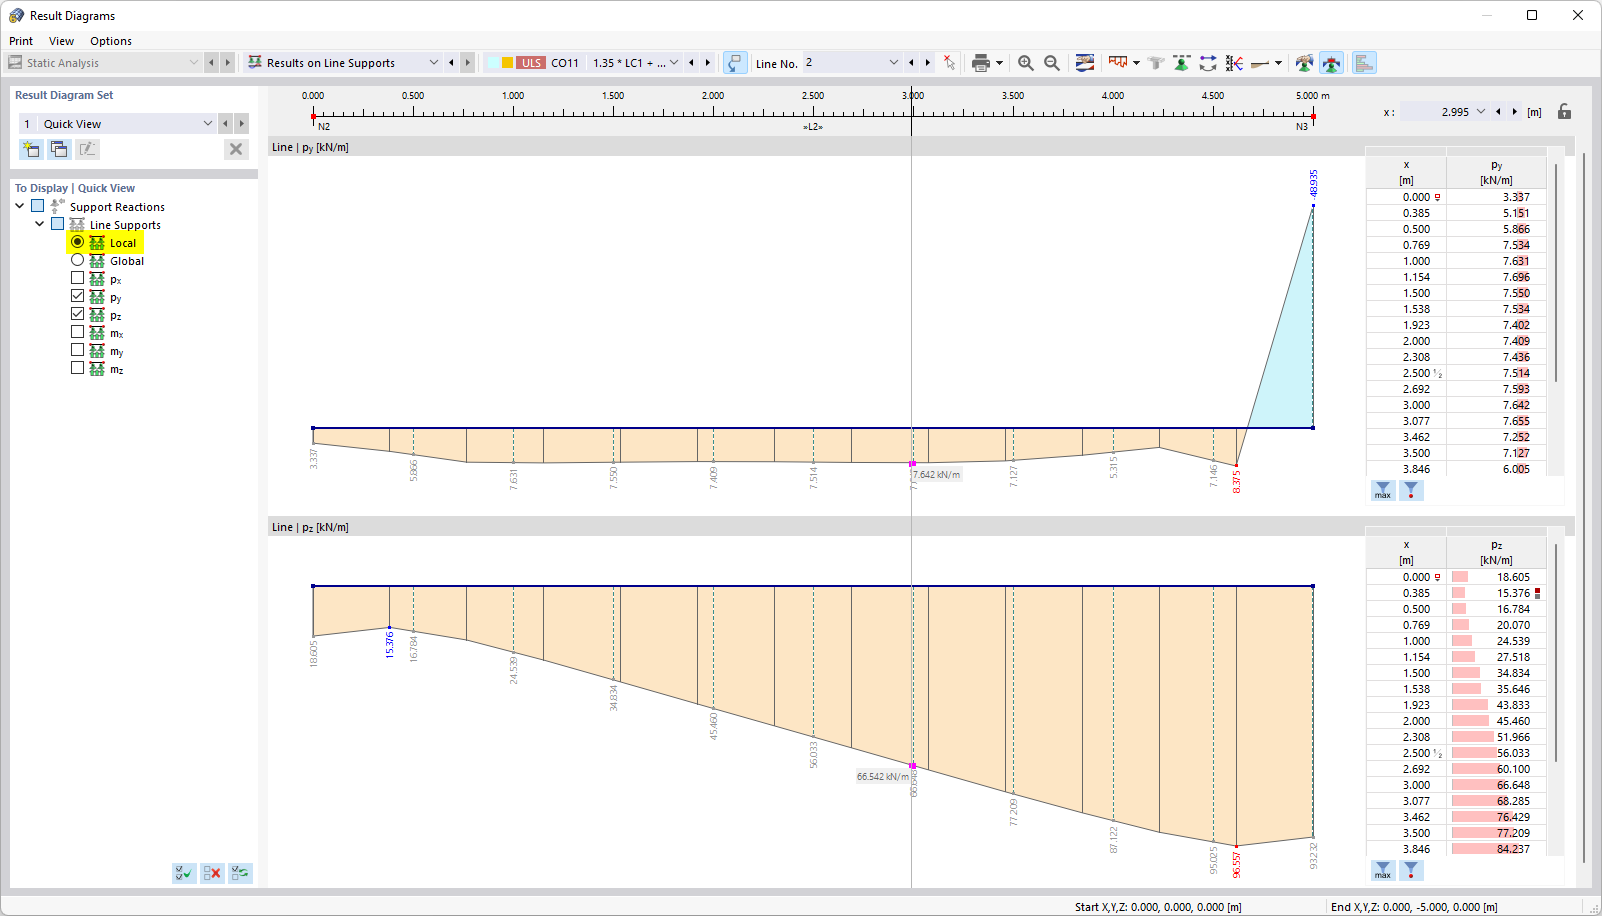Click the max button below the py table
The image size is (1602, 916).
click(1382, 491)
